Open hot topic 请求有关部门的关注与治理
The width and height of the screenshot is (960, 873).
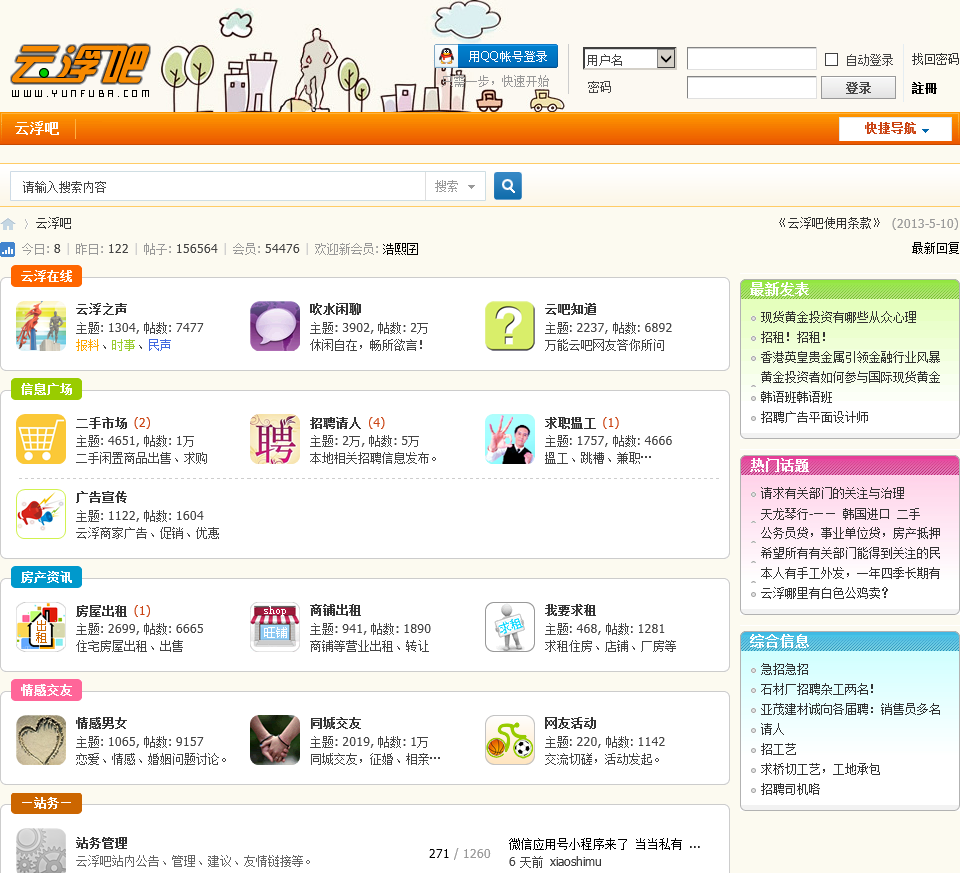tap(832, 493)
